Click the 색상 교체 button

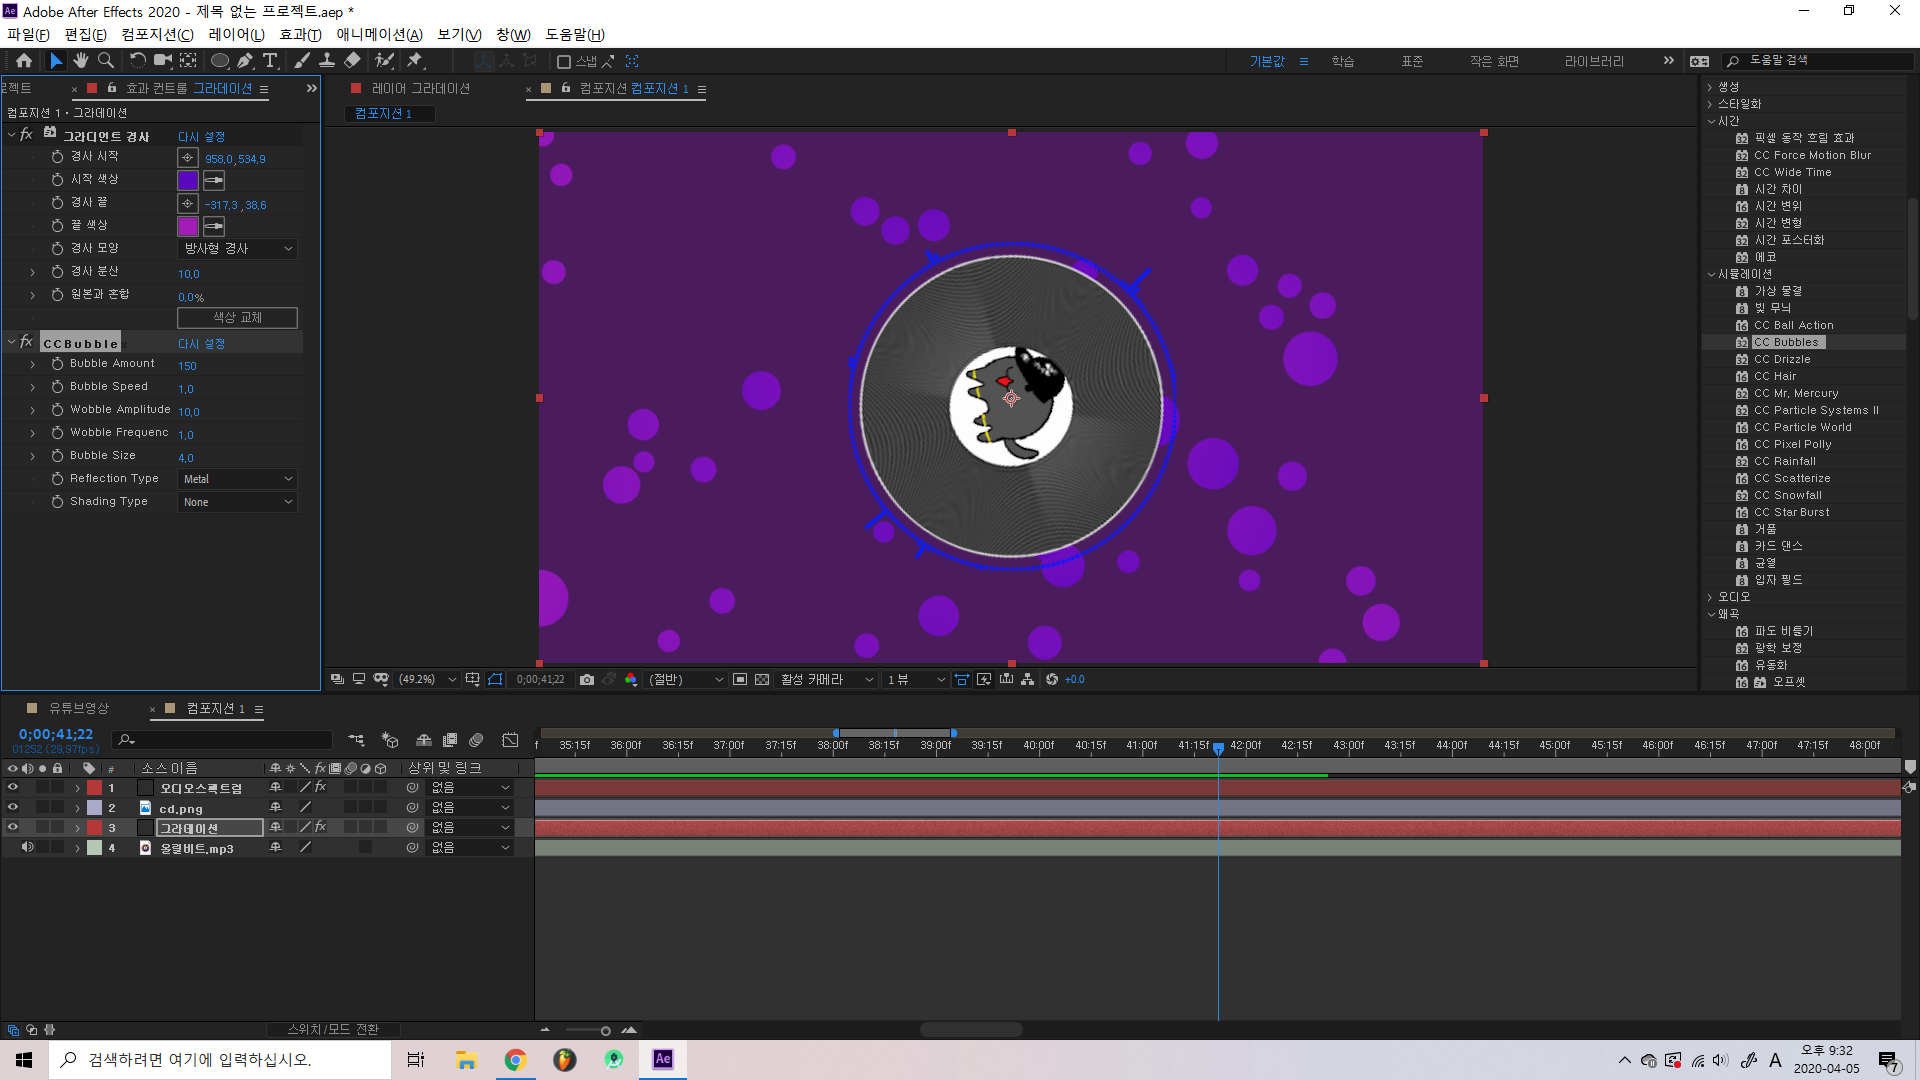pyautogui.click(x=237, y=318)
